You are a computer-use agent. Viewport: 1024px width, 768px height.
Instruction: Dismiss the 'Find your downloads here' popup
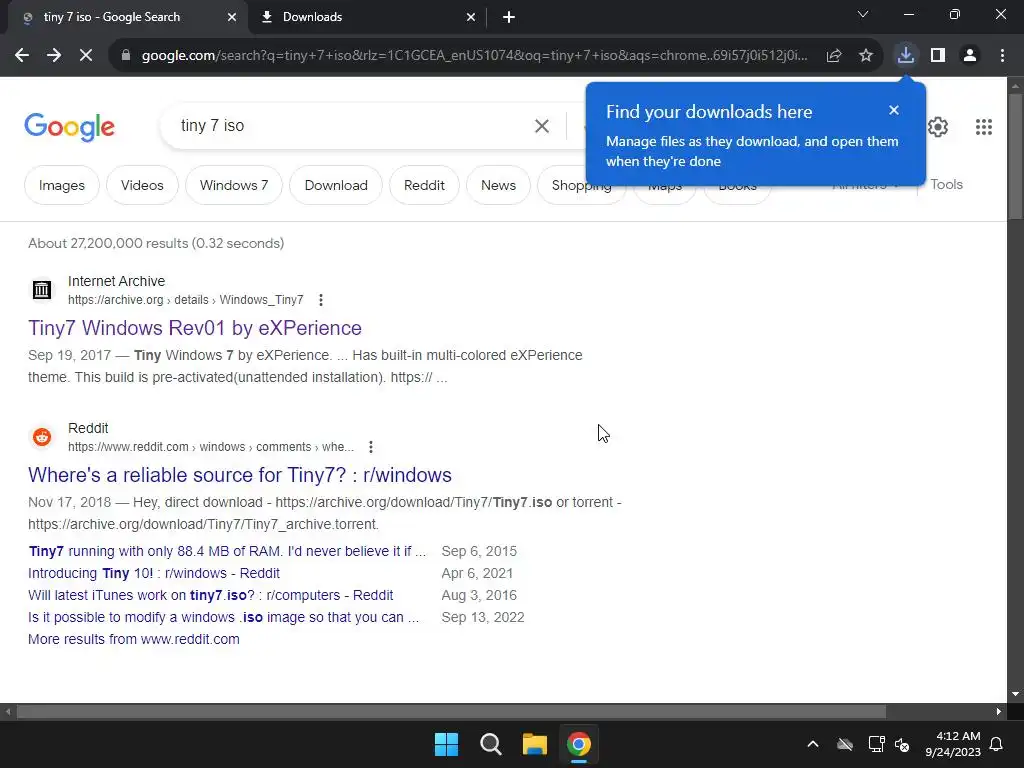894,110
